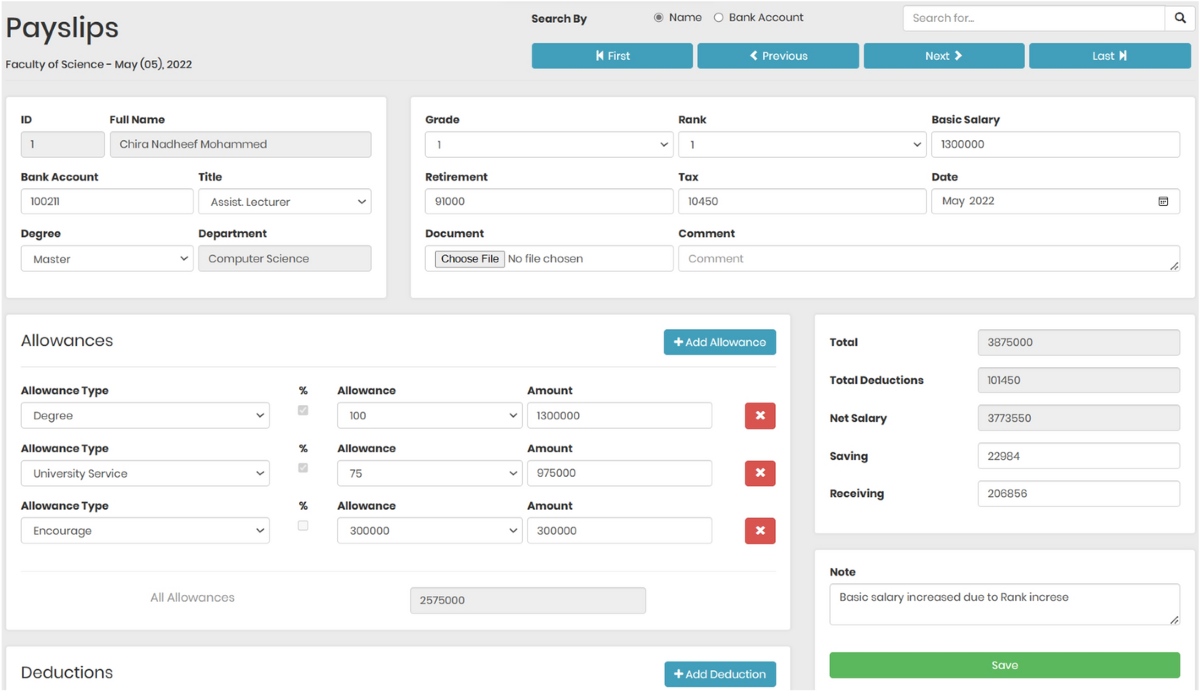
Task: Go to the First payslip
Action: [x=612, y=56]
